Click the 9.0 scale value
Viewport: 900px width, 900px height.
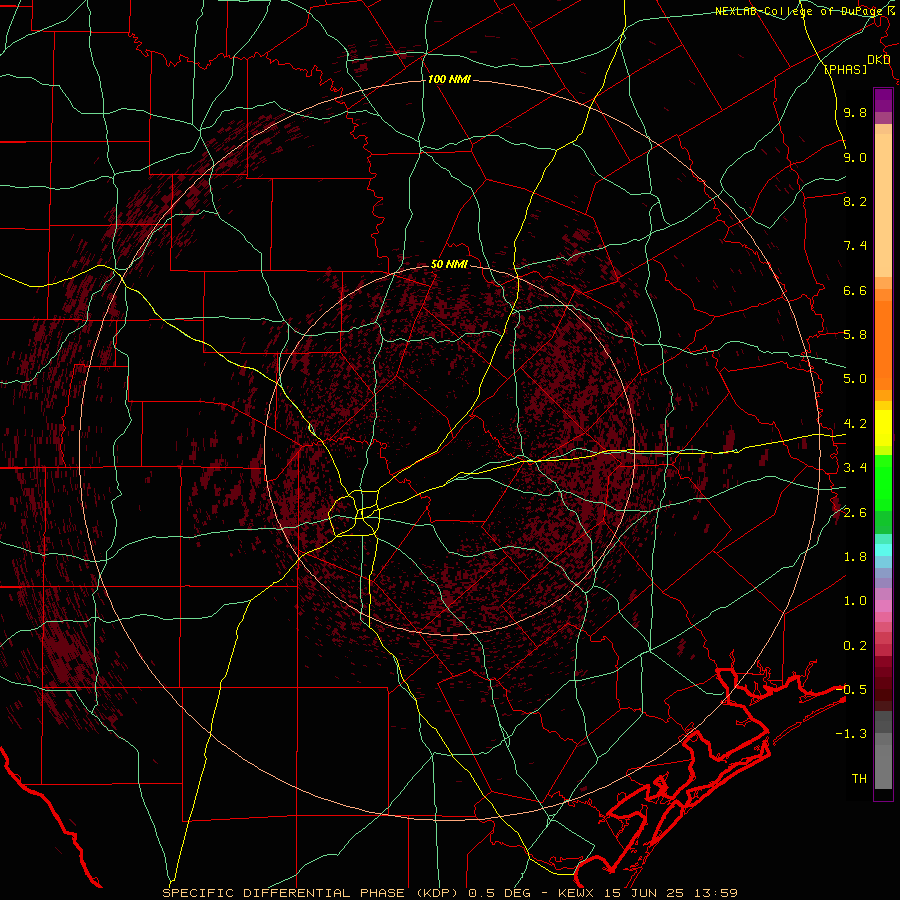click(x=855, y=157)
